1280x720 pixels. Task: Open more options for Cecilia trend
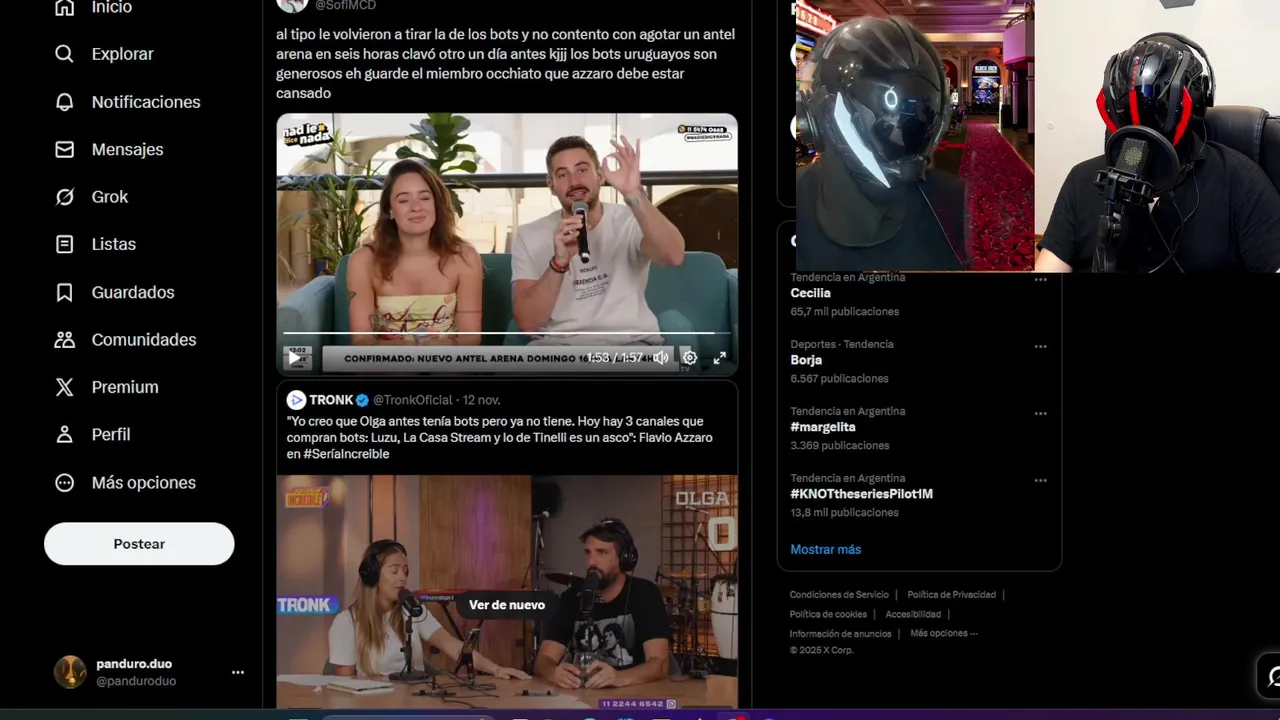click(1040, 280)
